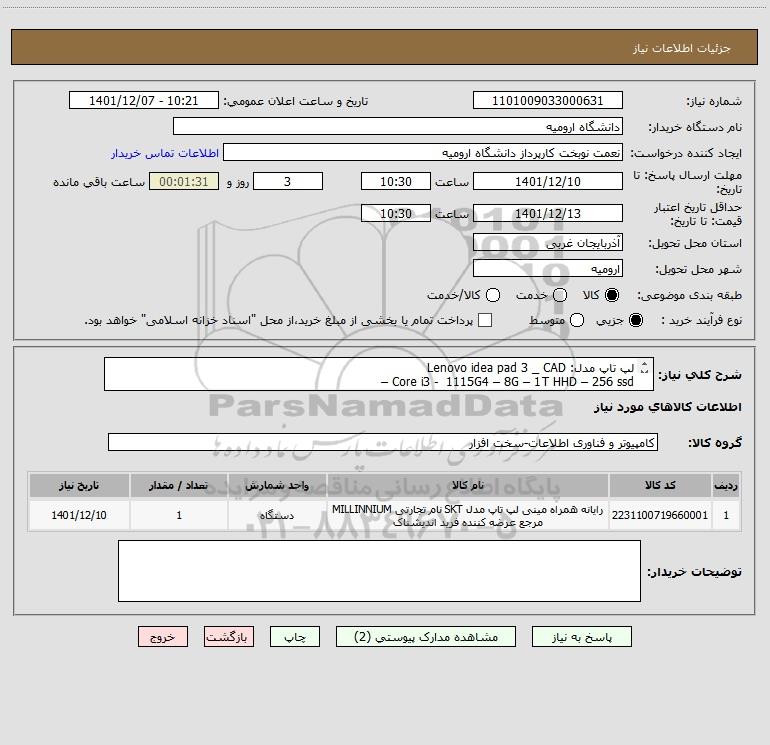
Task: Click the توضیحات خریدار text area
Action: [379, 571]
